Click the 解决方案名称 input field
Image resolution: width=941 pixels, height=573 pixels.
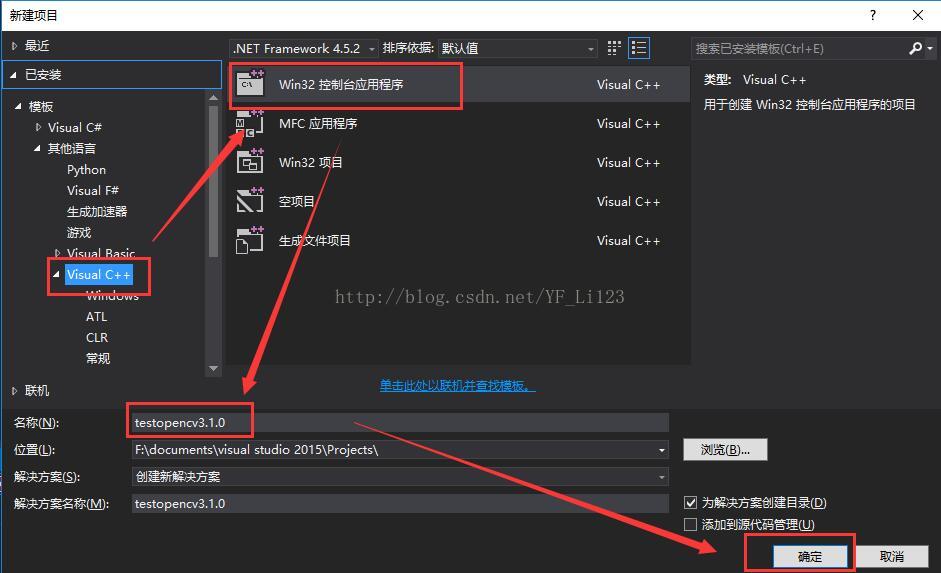(400, 503)
